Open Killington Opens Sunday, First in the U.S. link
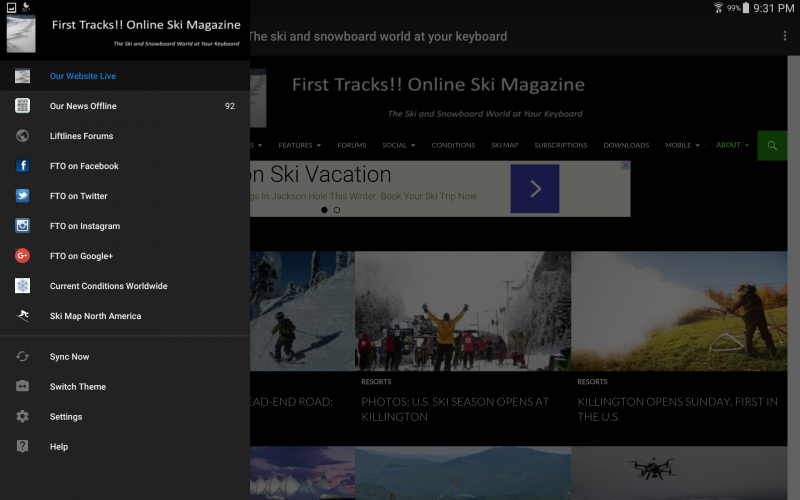The width and height of the screenshot is (800, 500). pyautogui.click(x=677, y=409)
